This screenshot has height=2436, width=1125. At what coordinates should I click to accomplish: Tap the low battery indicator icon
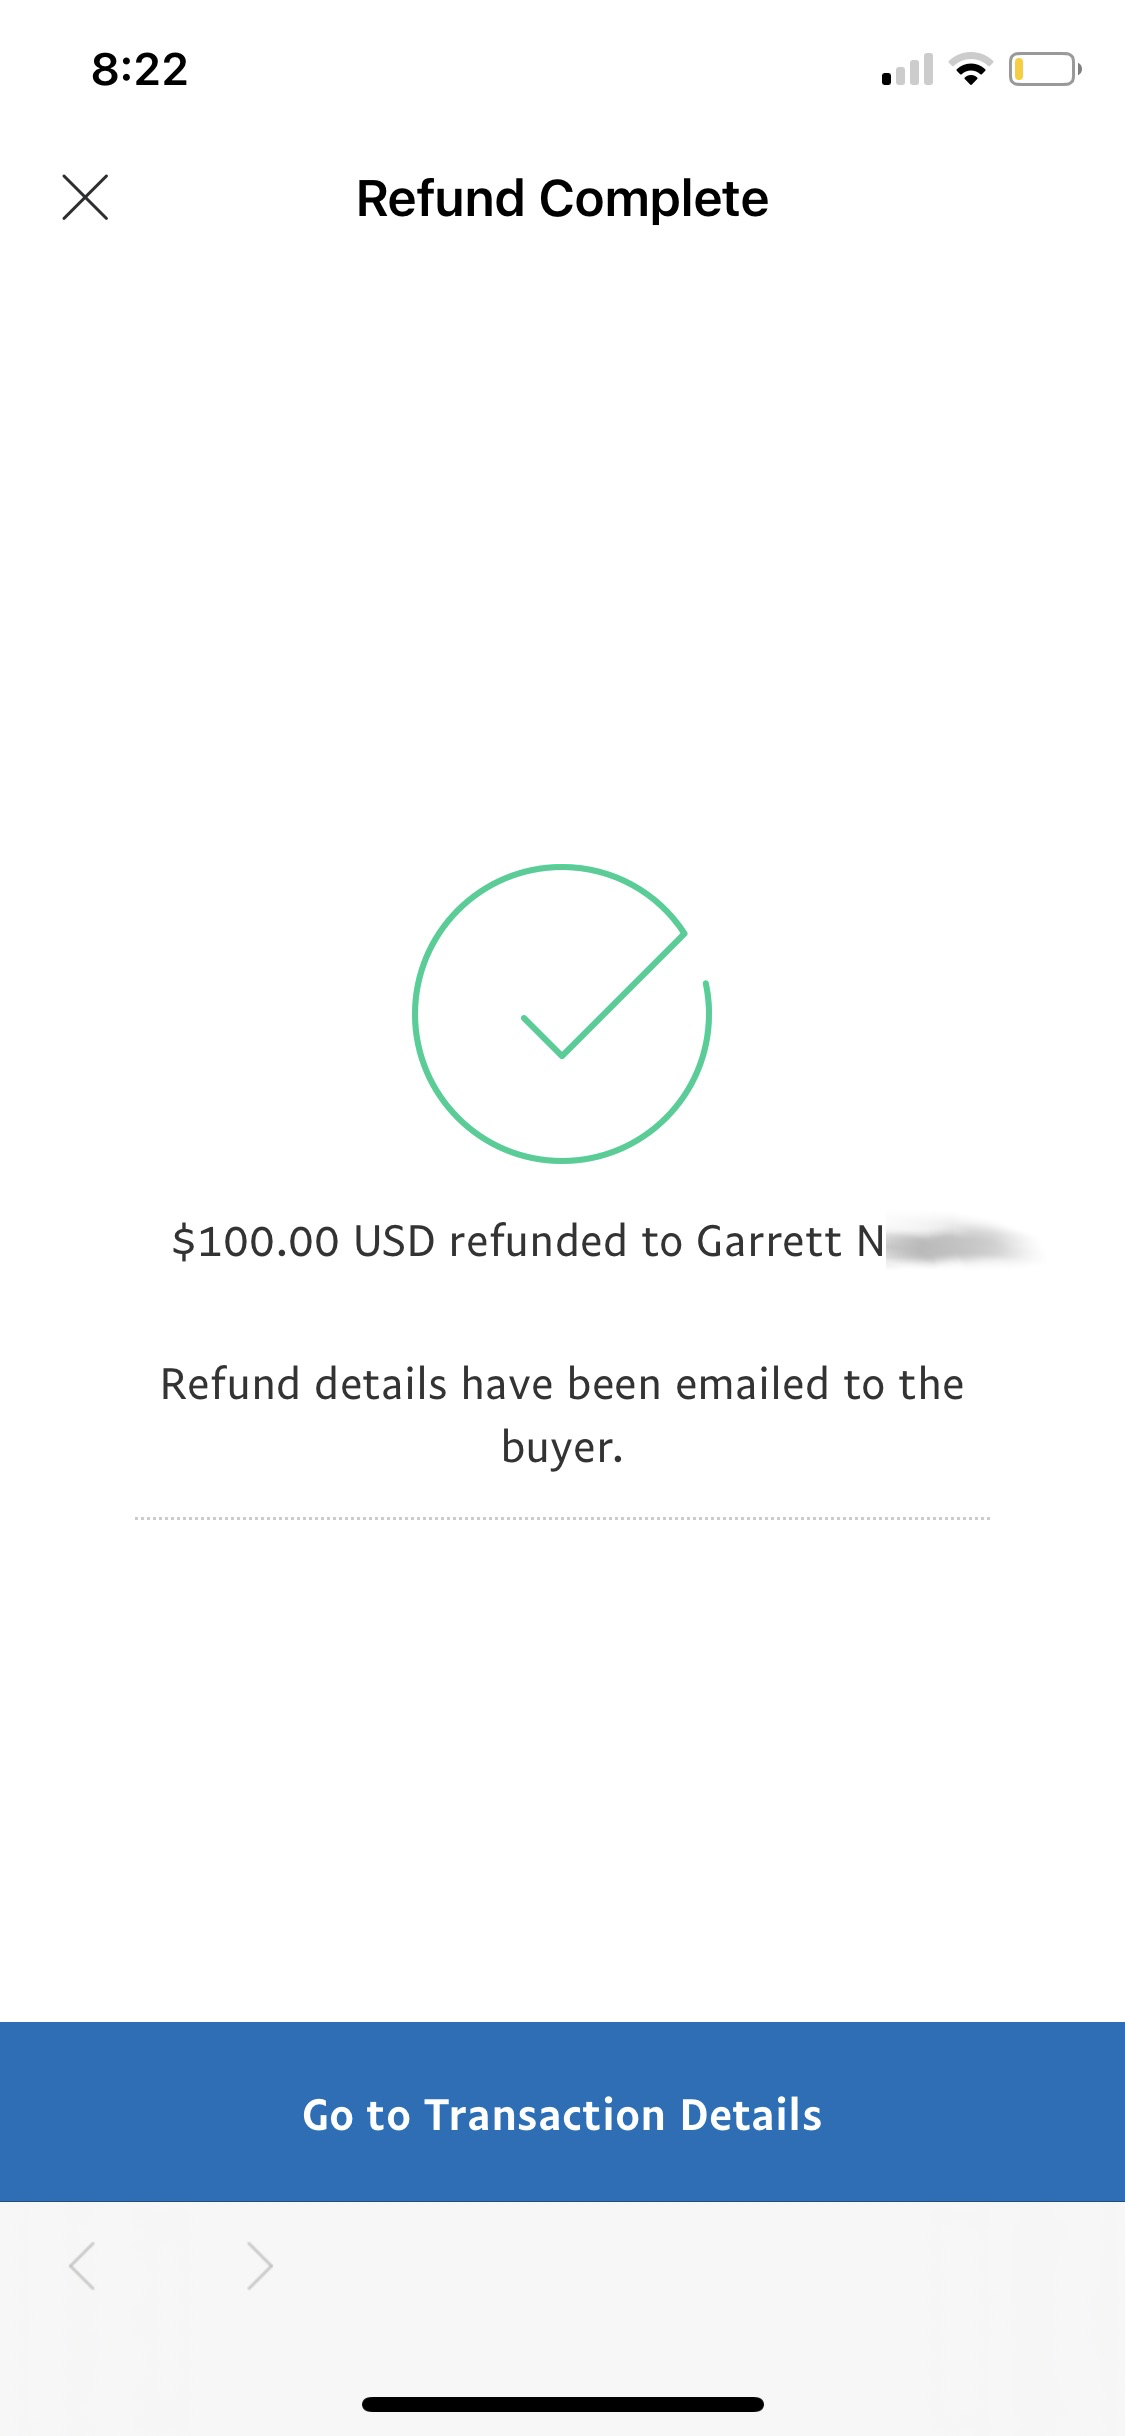coord(1045,69)
